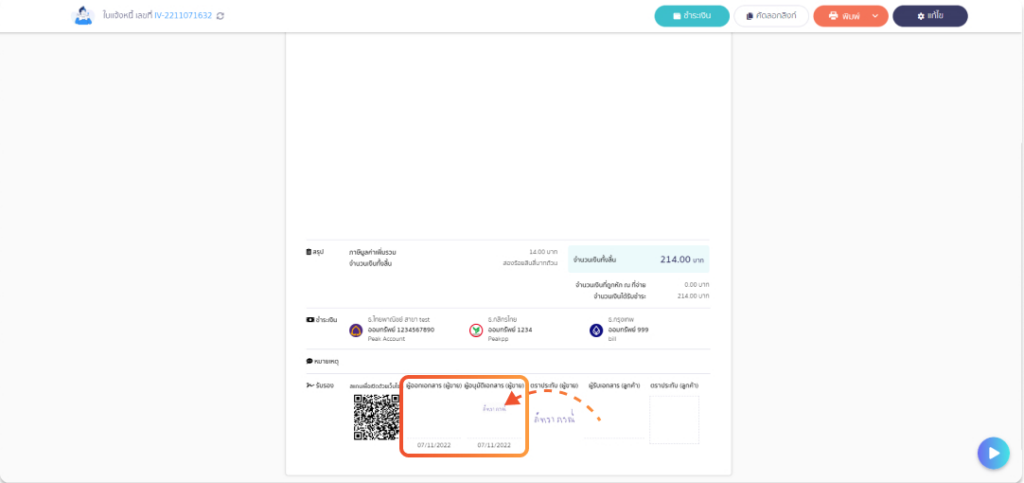The width and height of the screenshot is (1024, 483).
Task: Click the Siam Commercial Bank purple logo
Action: click(x=356, y=330)
